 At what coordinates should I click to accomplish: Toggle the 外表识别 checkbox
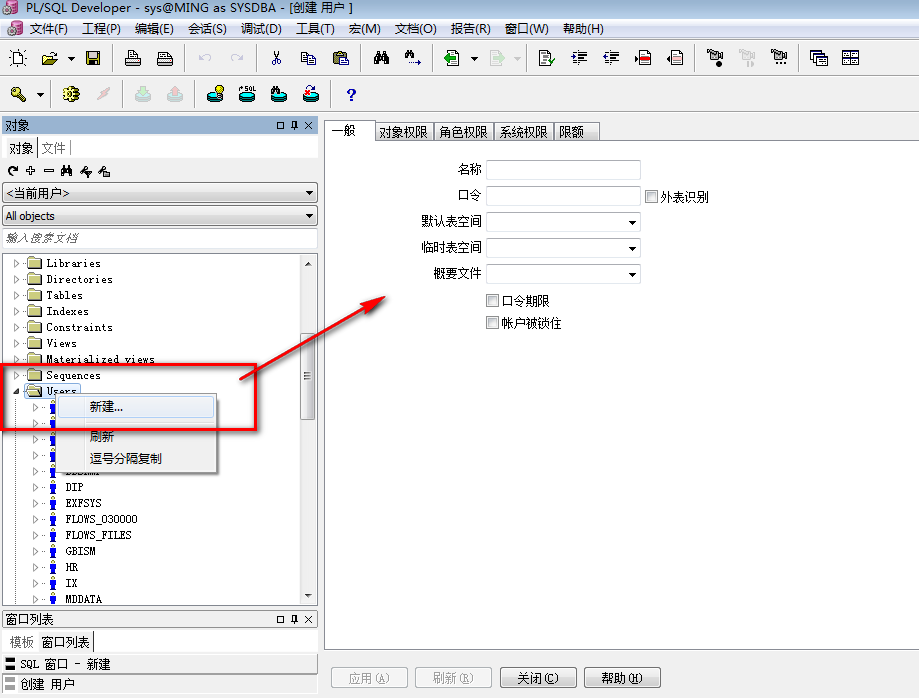pos(651,196)
